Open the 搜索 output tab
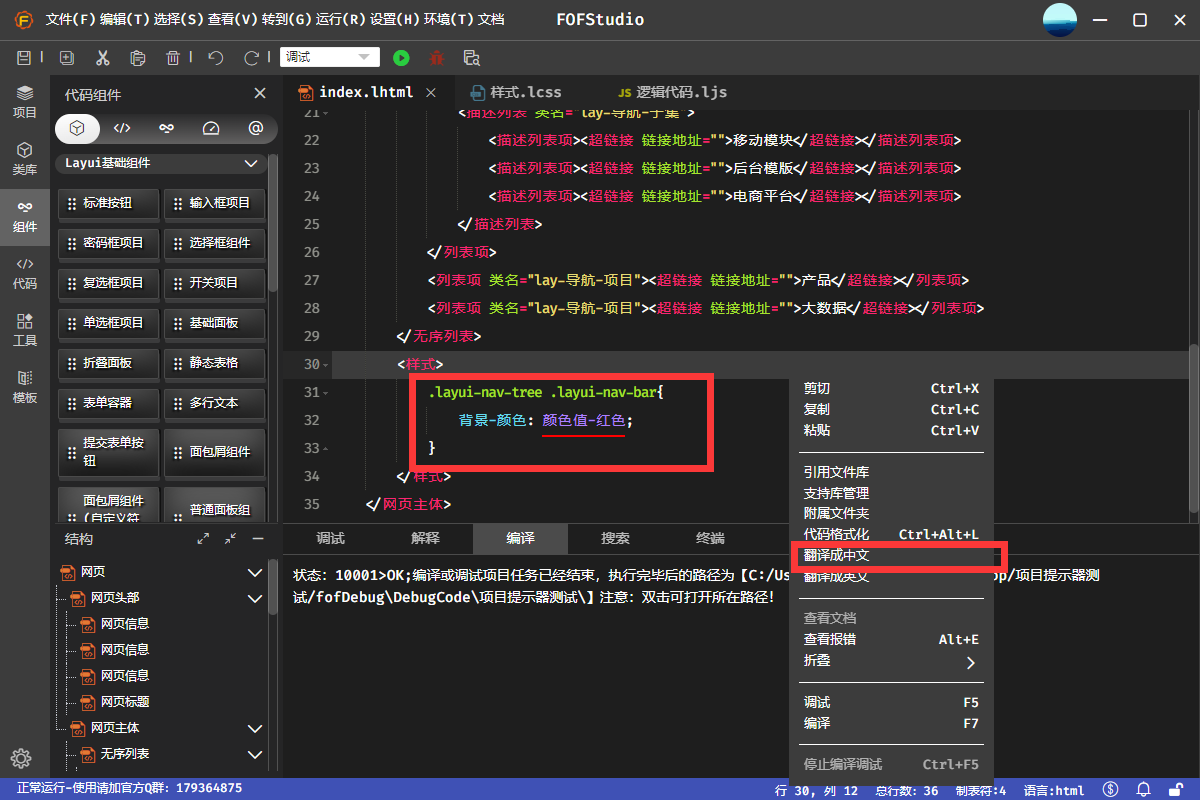Image resolution: width=1200 pixels, height=800 pixels. (x=615, y=538)
